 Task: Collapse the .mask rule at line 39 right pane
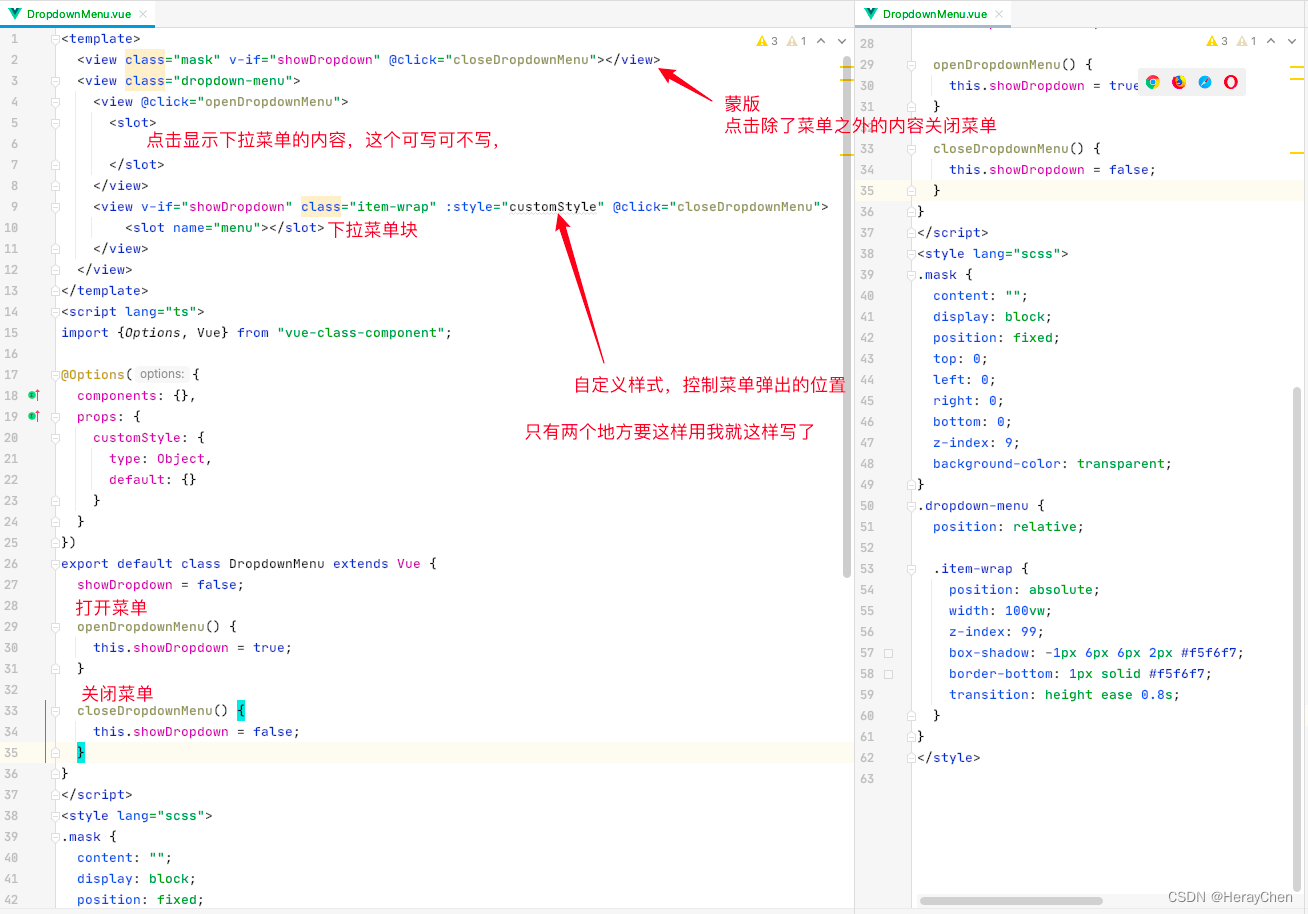912,274
